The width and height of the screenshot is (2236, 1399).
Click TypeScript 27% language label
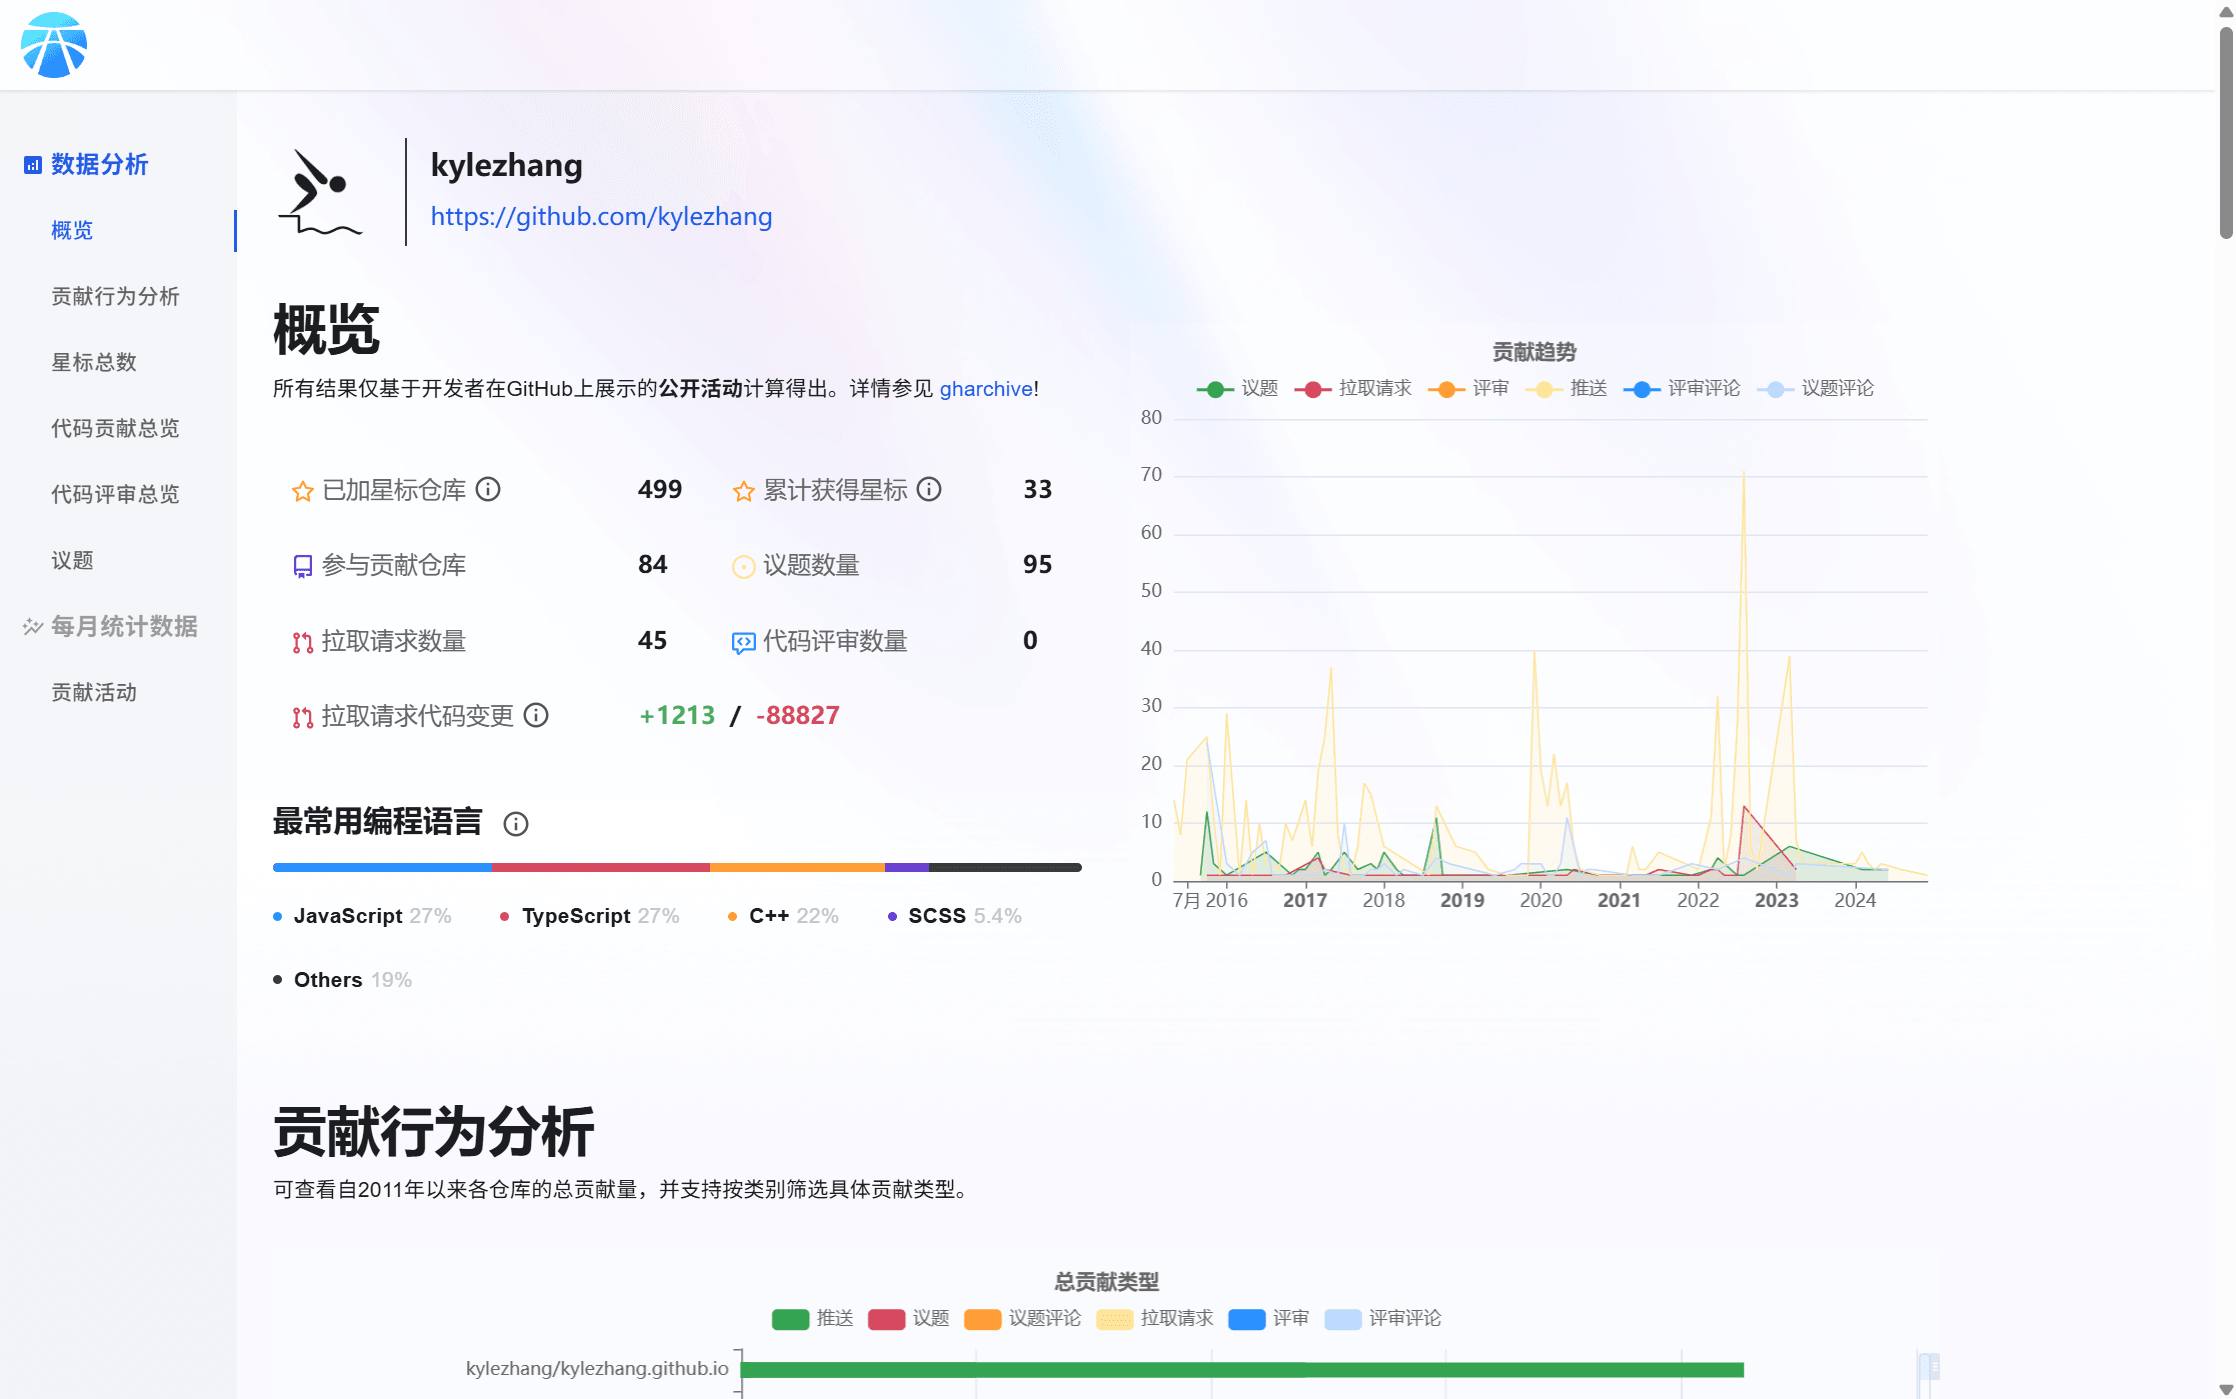coord(590,917)
